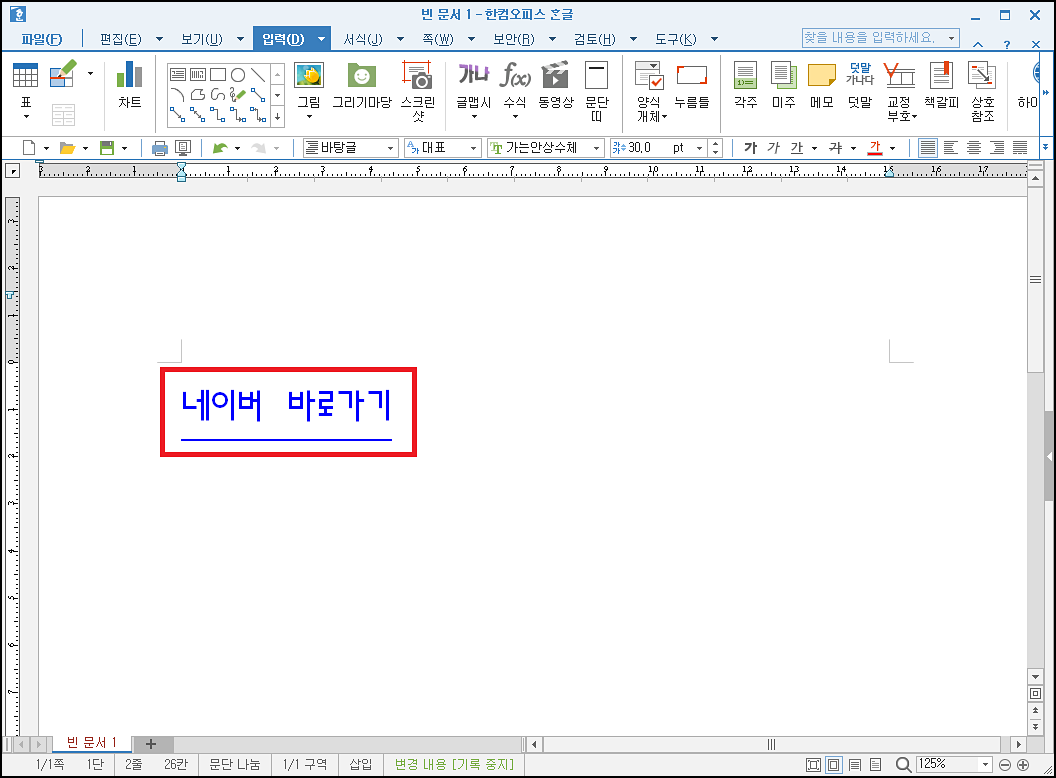Save the document with the disk icon

pyautogui.click(x=106, y=148)
